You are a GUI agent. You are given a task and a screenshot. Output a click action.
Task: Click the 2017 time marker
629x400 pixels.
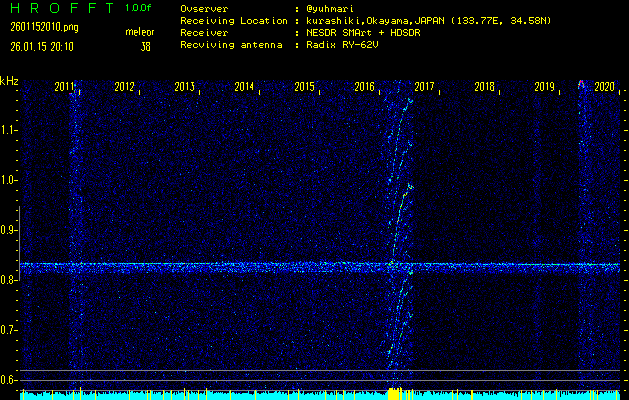[x=424, y=87]
